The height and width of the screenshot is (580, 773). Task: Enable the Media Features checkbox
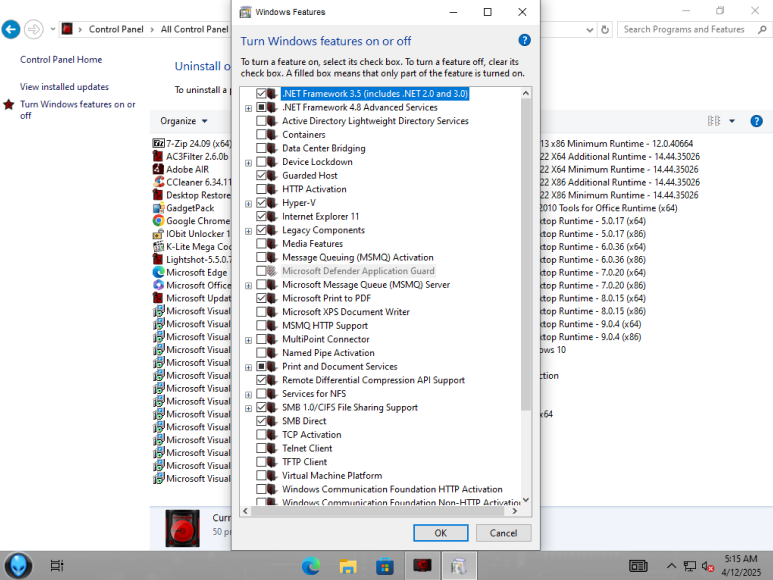pos(261,243)
